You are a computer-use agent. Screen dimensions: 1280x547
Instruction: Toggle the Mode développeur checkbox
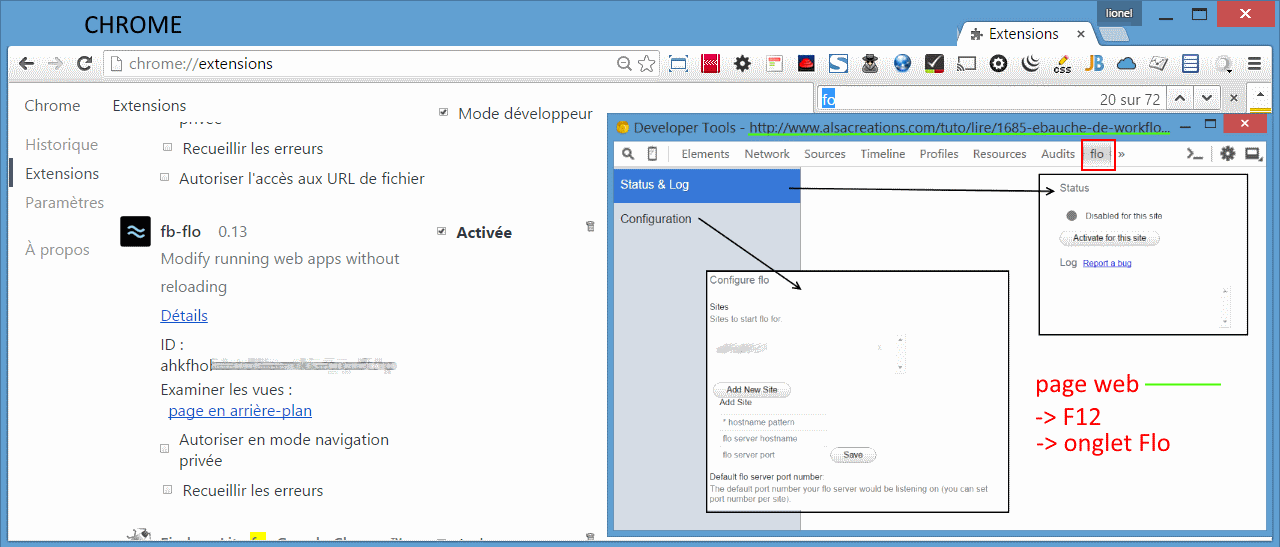point(443,113)
